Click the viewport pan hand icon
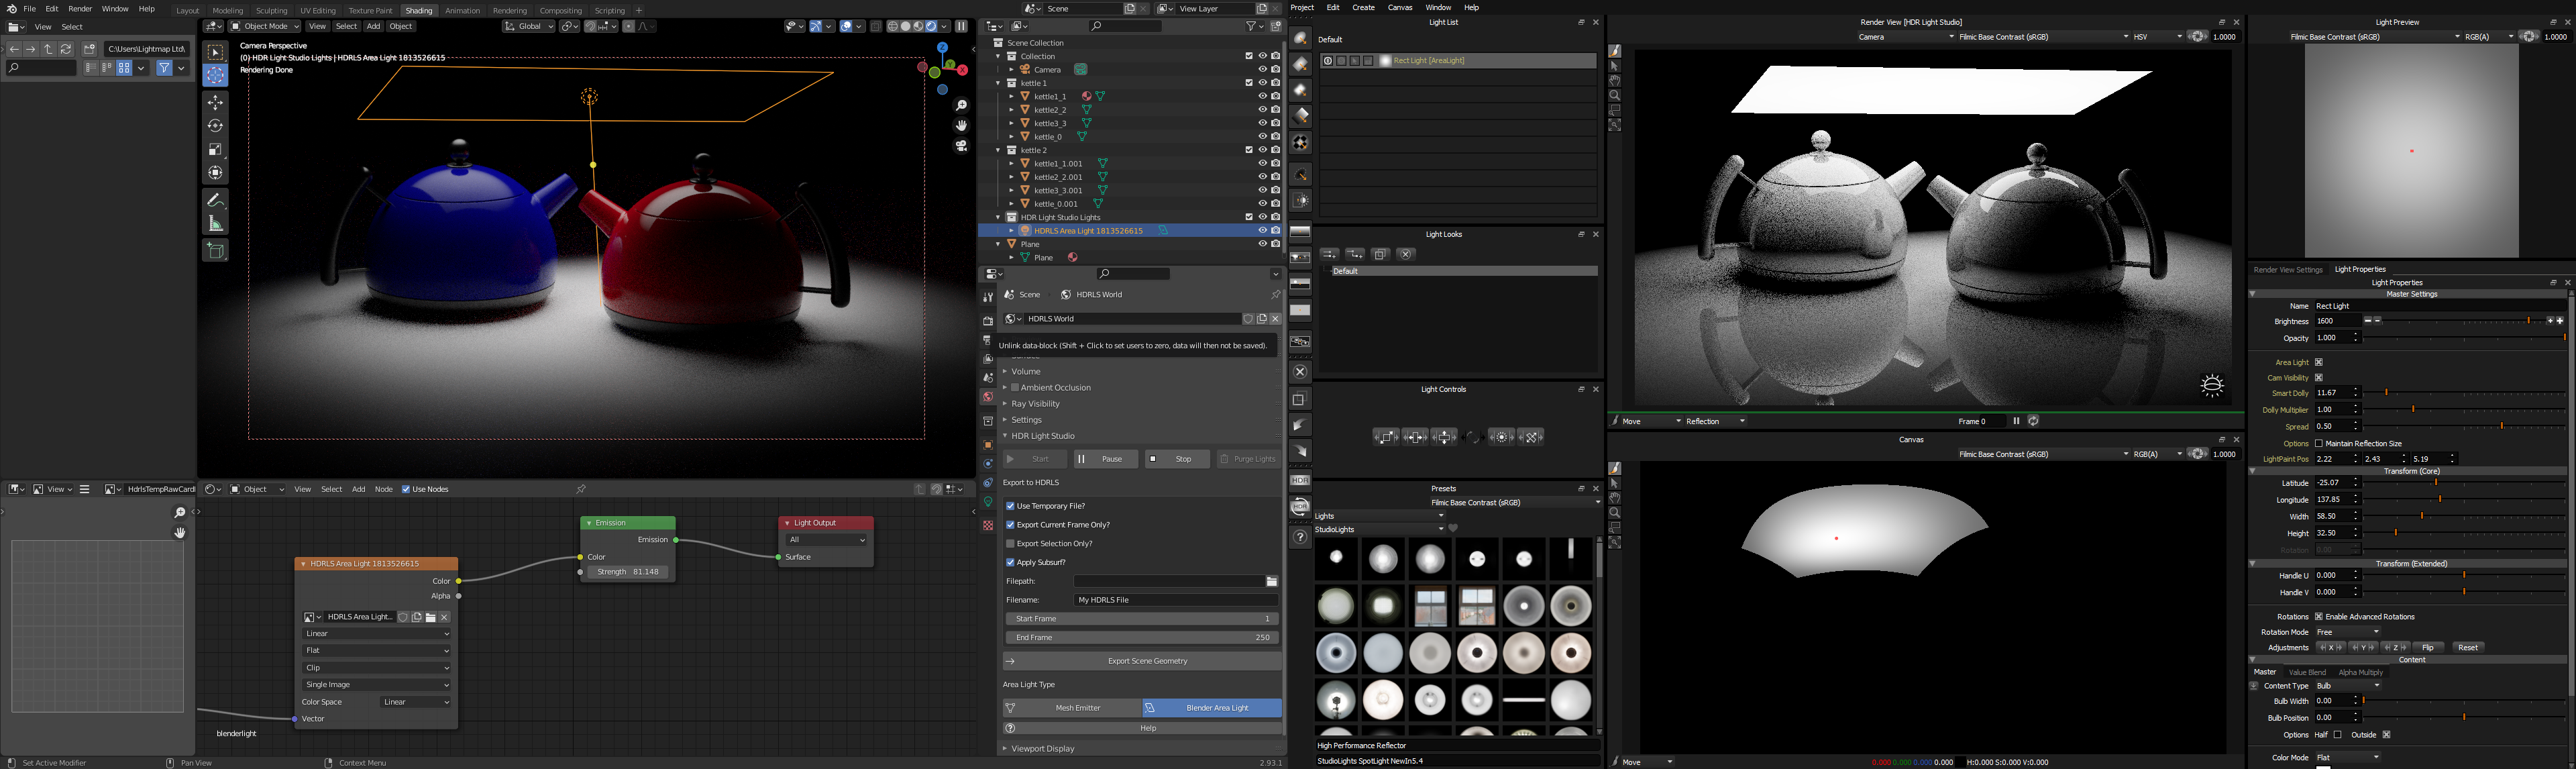 pos(961,126)
